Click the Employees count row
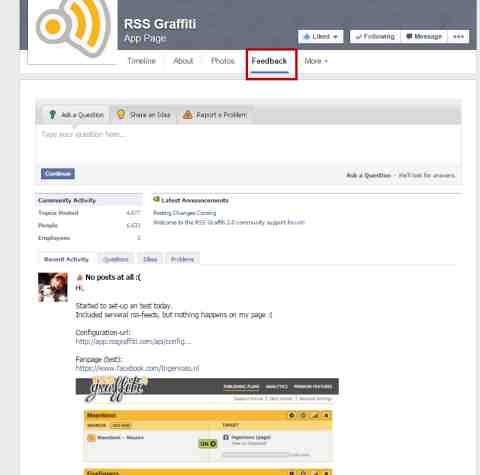This screenshot has height=475, width=480. click(89, 238)
